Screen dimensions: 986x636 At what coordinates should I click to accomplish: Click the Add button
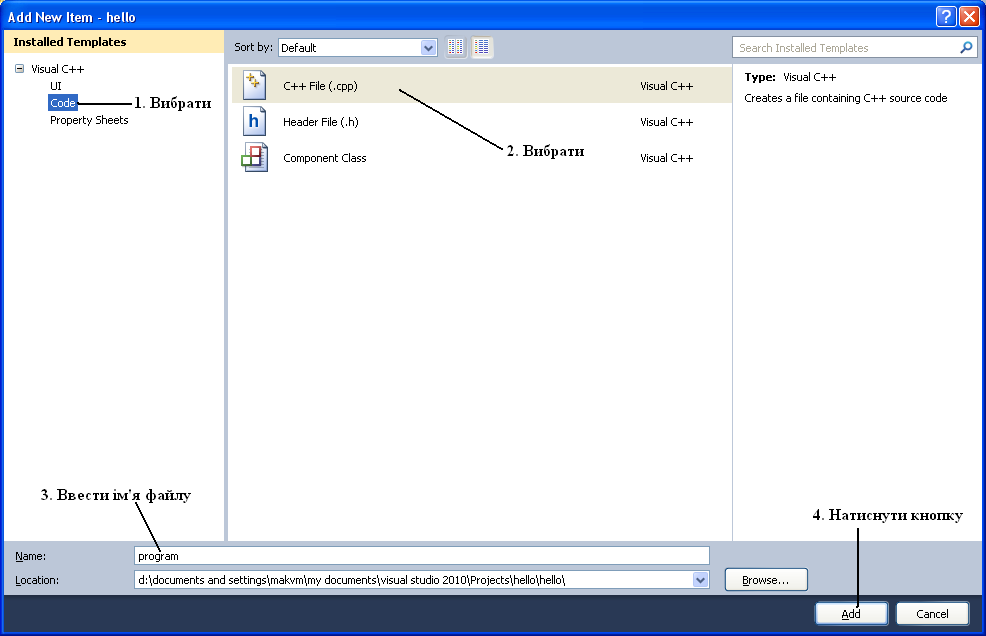(851, 614)
